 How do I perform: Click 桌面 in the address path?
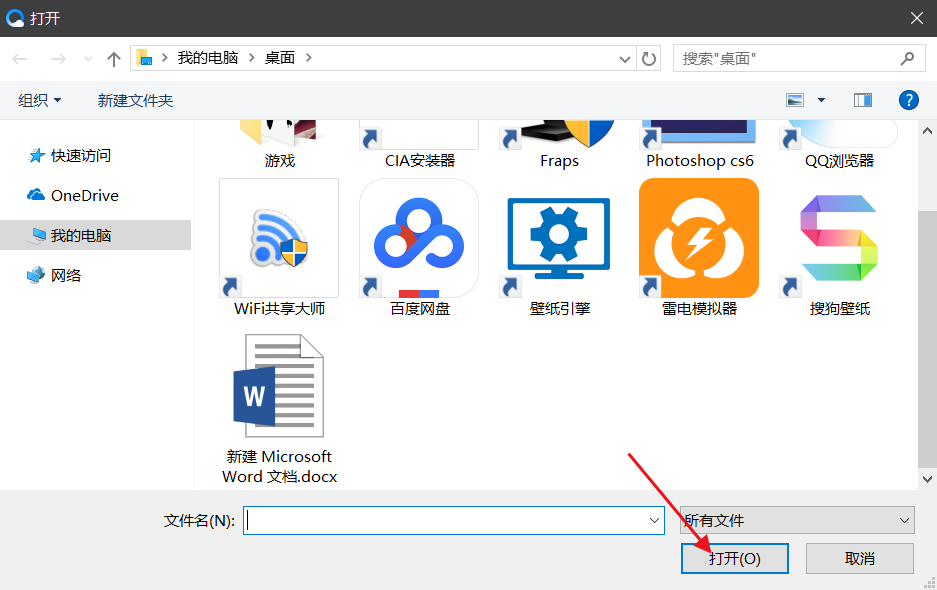click(x=280, y=58)
